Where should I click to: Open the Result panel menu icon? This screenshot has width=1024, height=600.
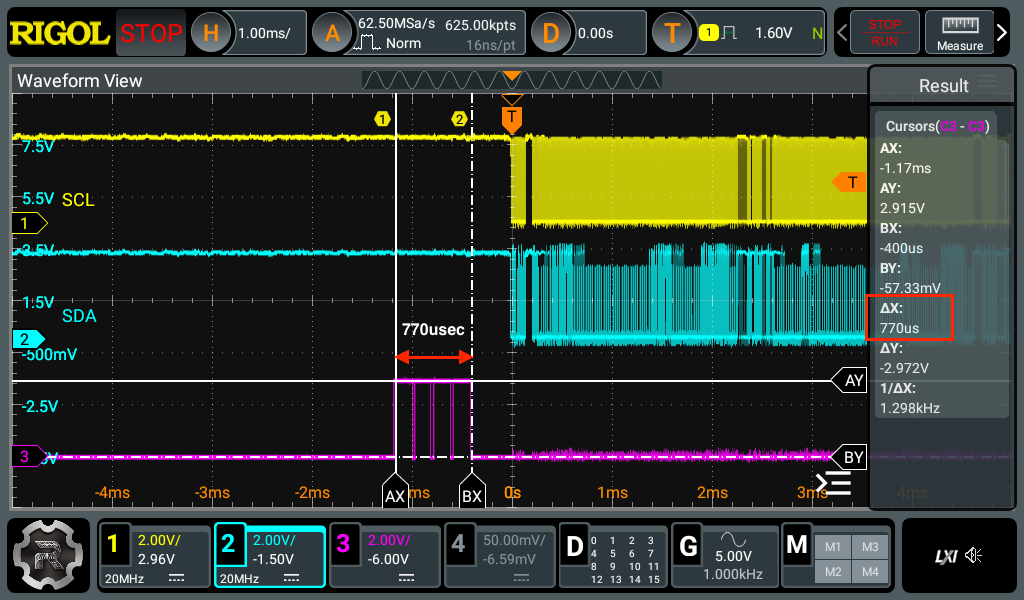(988, 81)
